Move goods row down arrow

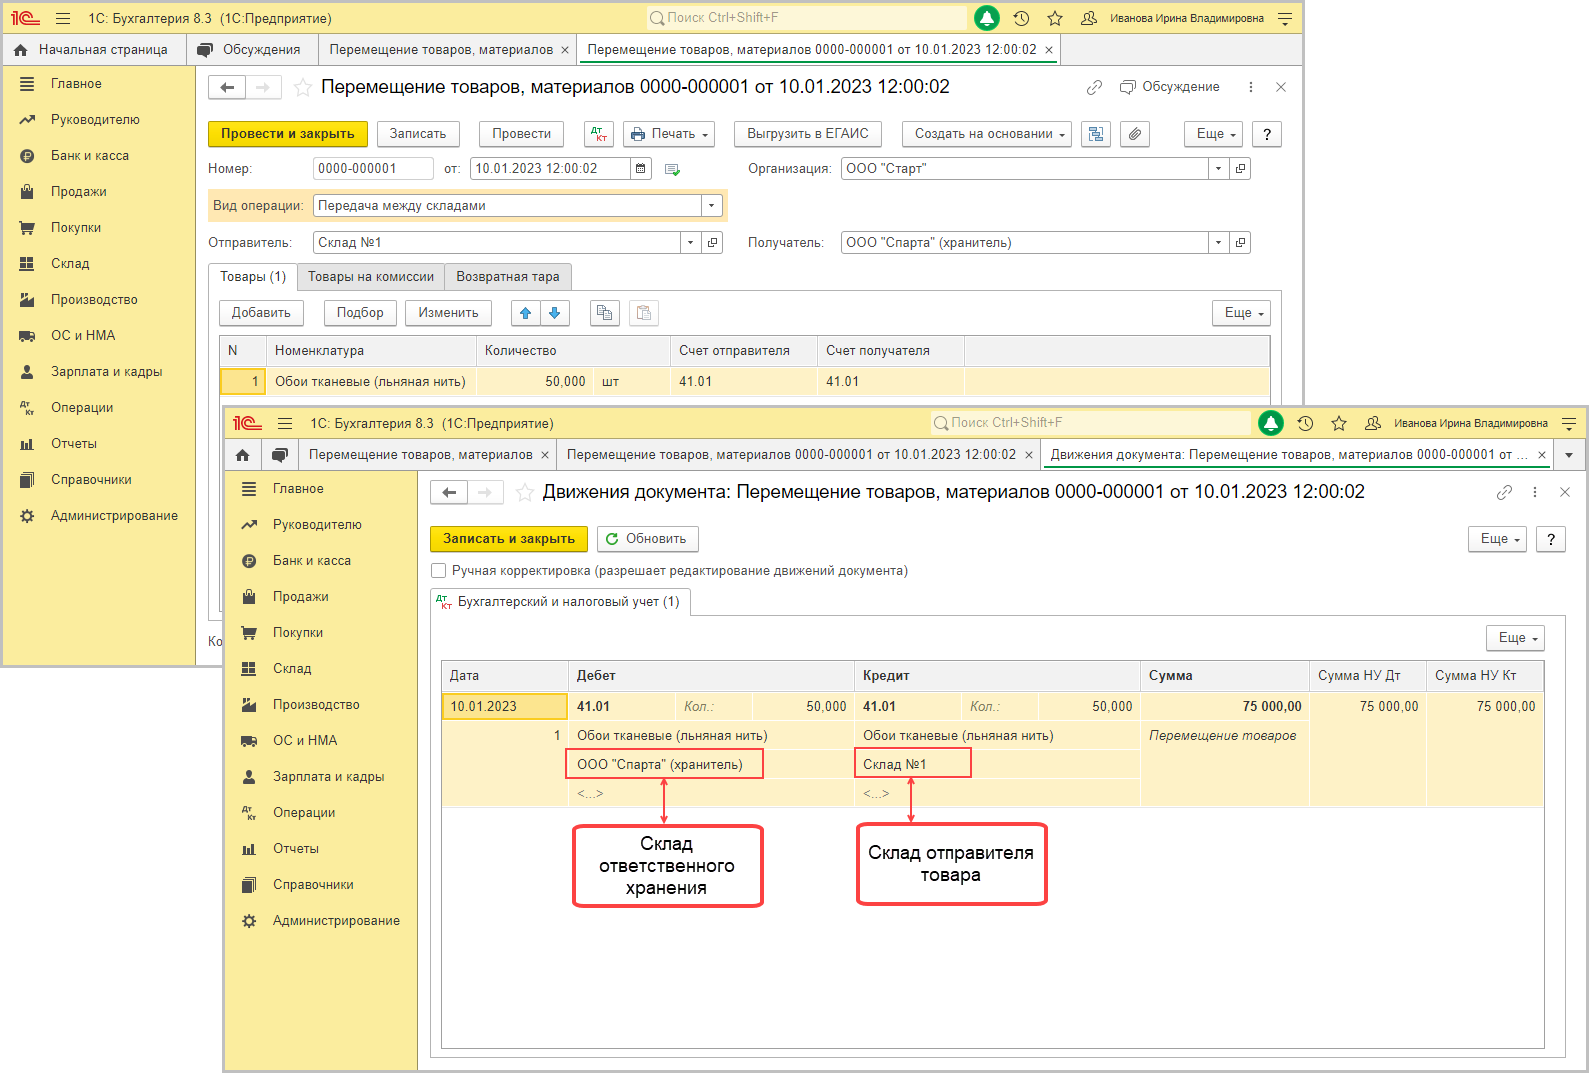pos(555,313)
